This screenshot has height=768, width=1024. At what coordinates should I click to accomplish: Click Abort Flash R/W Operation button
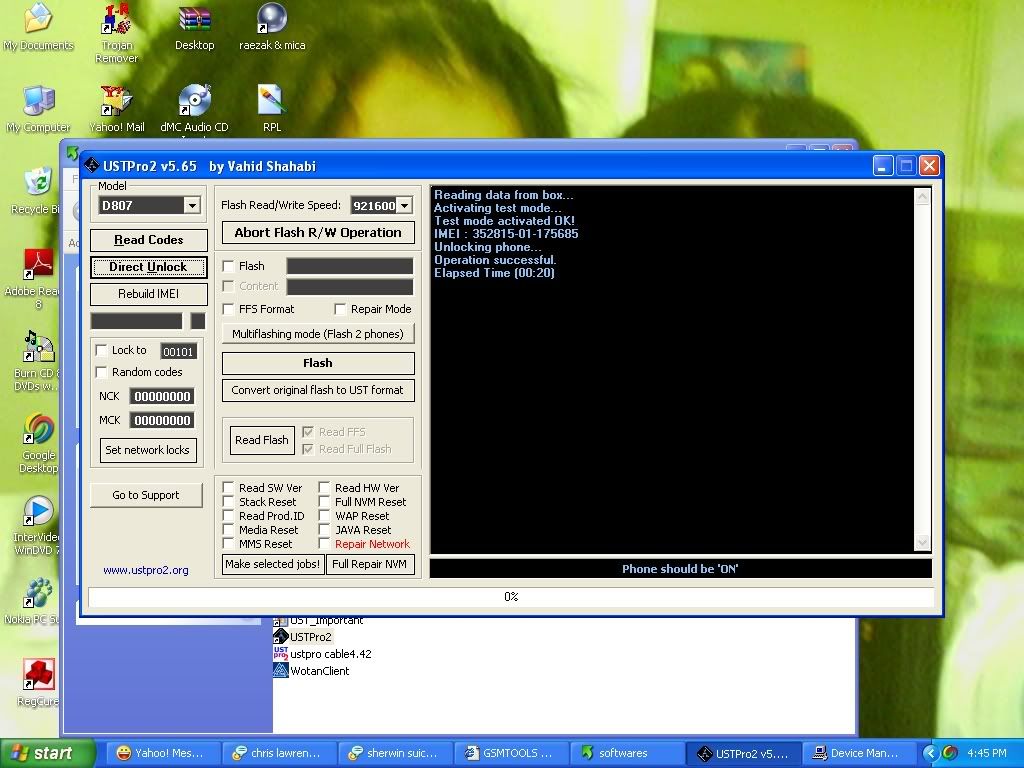pyautogui.click(x=318, y=232)
